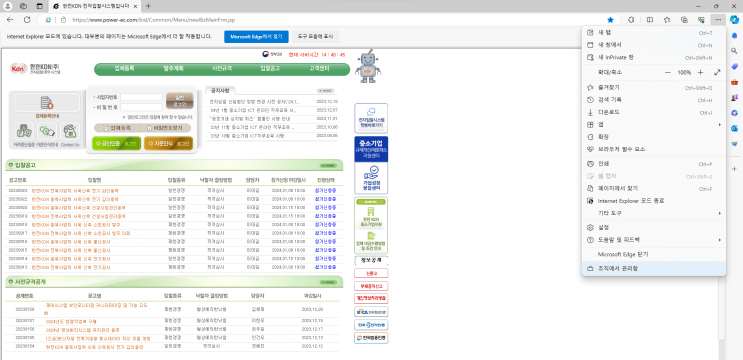Click the sidebar search magnifier icon
Image resolution: width=743 pixels, height=360 pixels.
pyautogui.click(x=734, y=51)
